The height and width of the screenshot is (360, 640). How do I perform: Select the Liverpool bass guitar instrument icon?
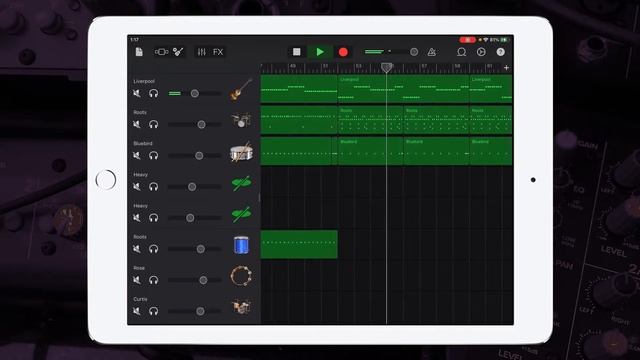(x=241, y=89)
